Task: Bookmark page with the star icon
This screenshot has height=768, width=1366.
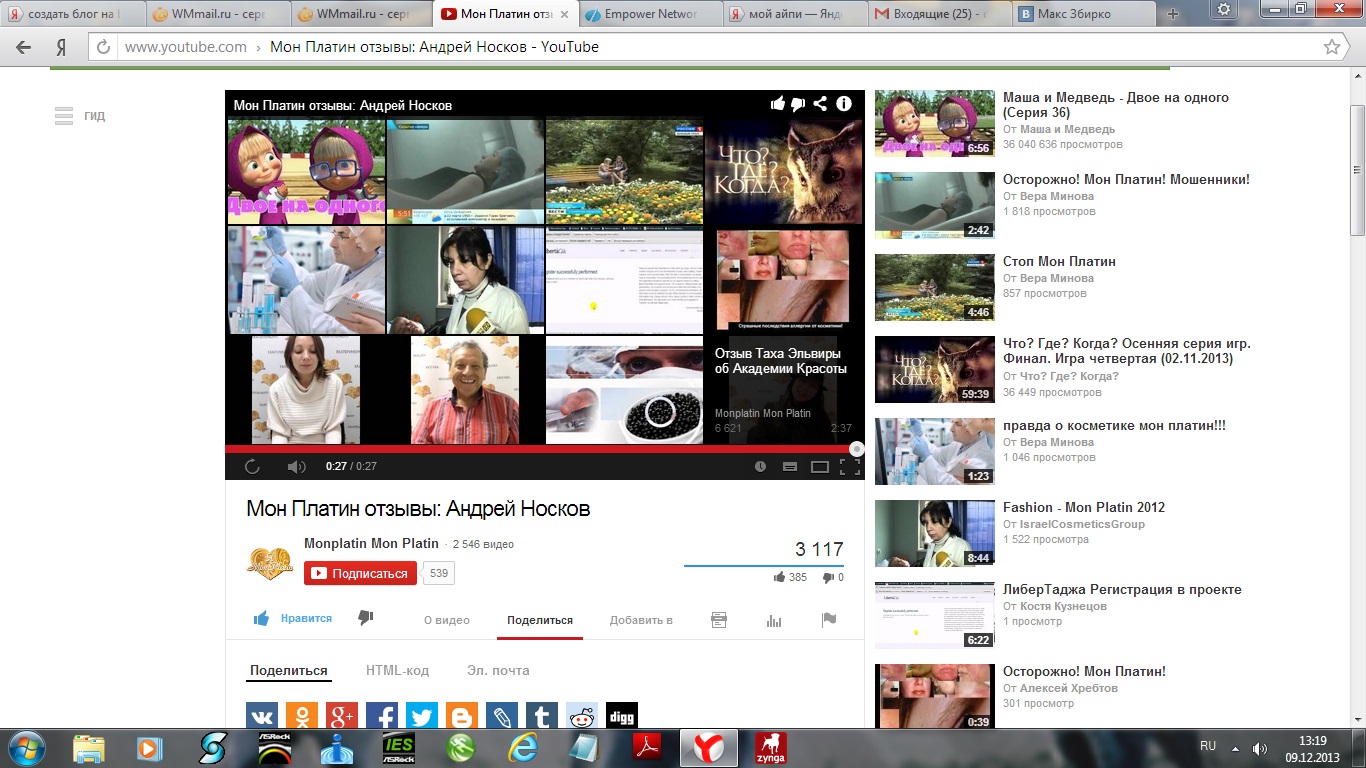Action: tap(1331, 47)
